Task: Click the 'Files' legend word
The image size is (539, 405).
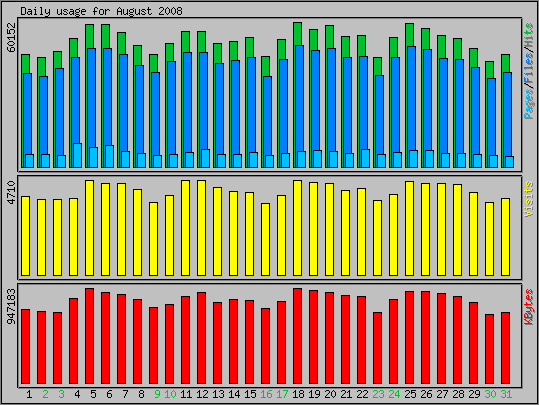Action: click(529, 69)
